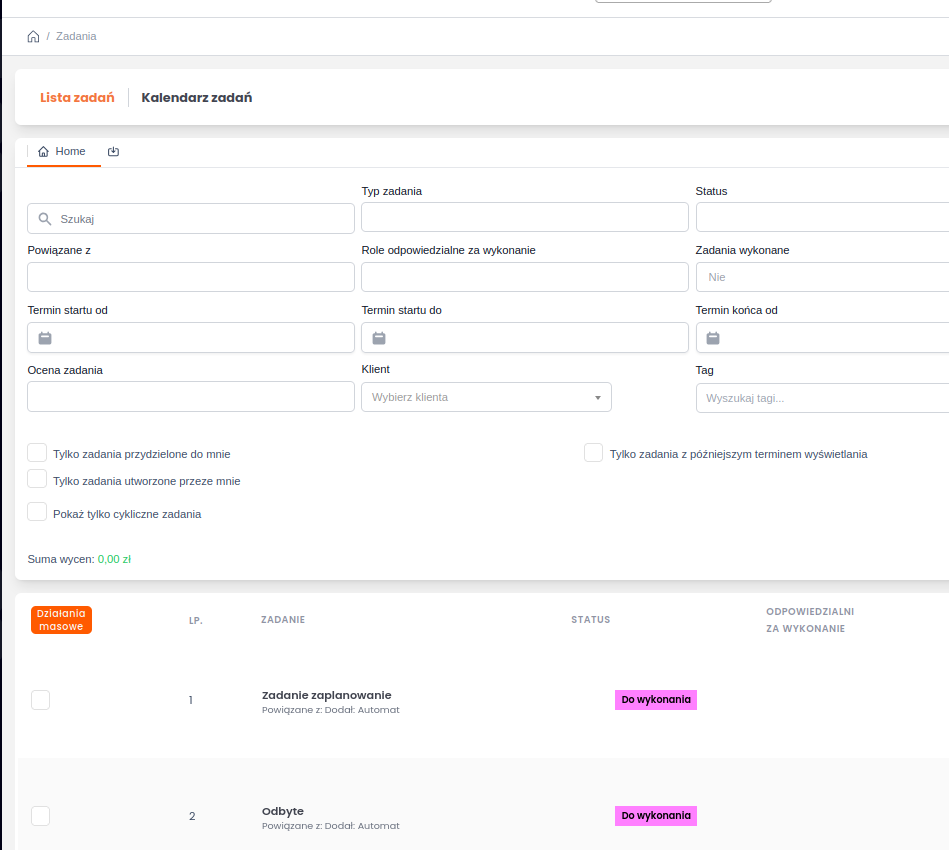Check Tylko zadania utworzone przeze mnie
The width and height of the screenshot is (949, 850).
[x=37, y=480]
